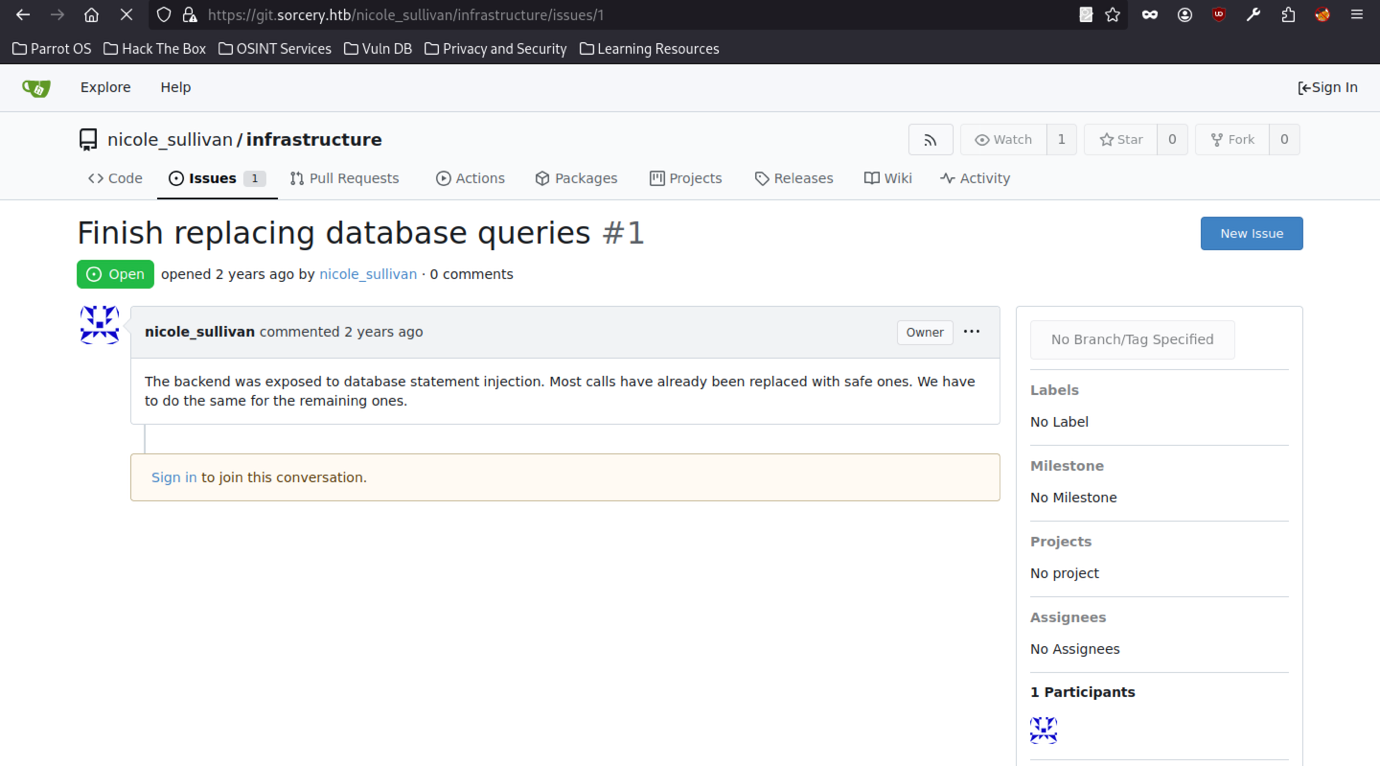Click the Gitea logo home icon

pos(36,88)
